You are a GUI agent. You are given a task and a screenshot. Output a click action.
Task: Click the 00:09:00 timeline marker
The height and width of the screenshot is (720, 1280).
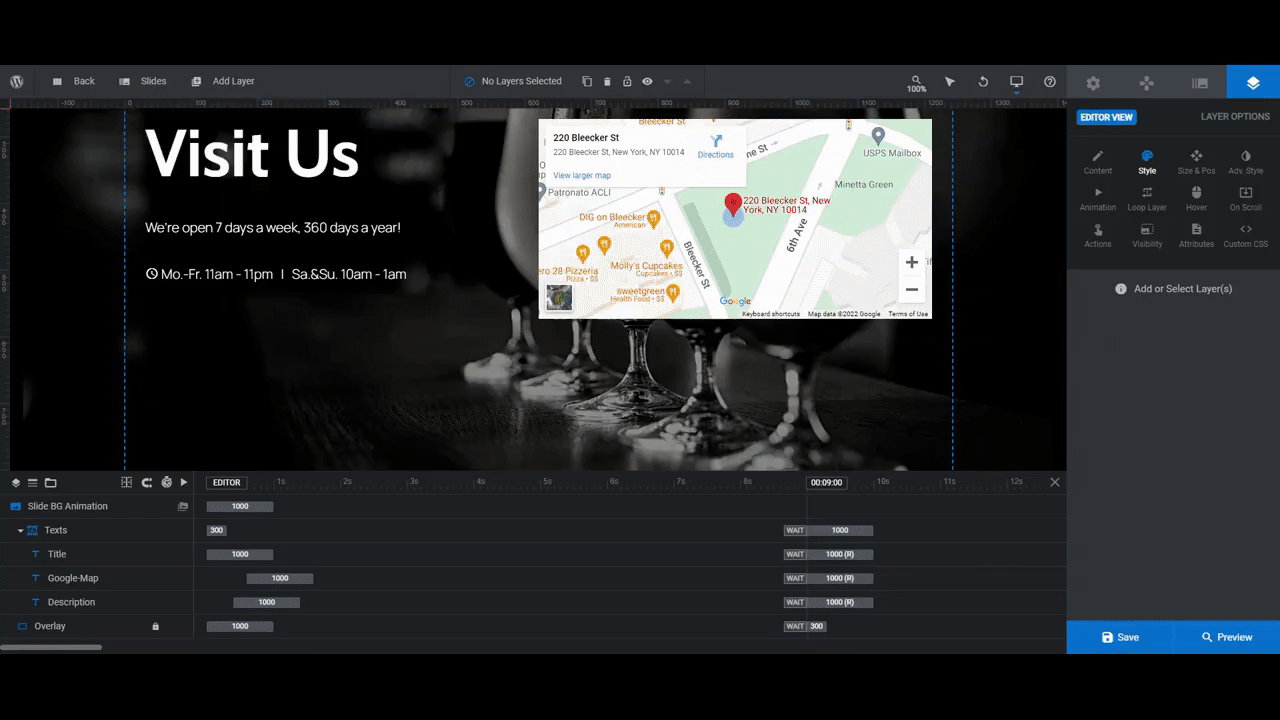click(x=826, y=482)
